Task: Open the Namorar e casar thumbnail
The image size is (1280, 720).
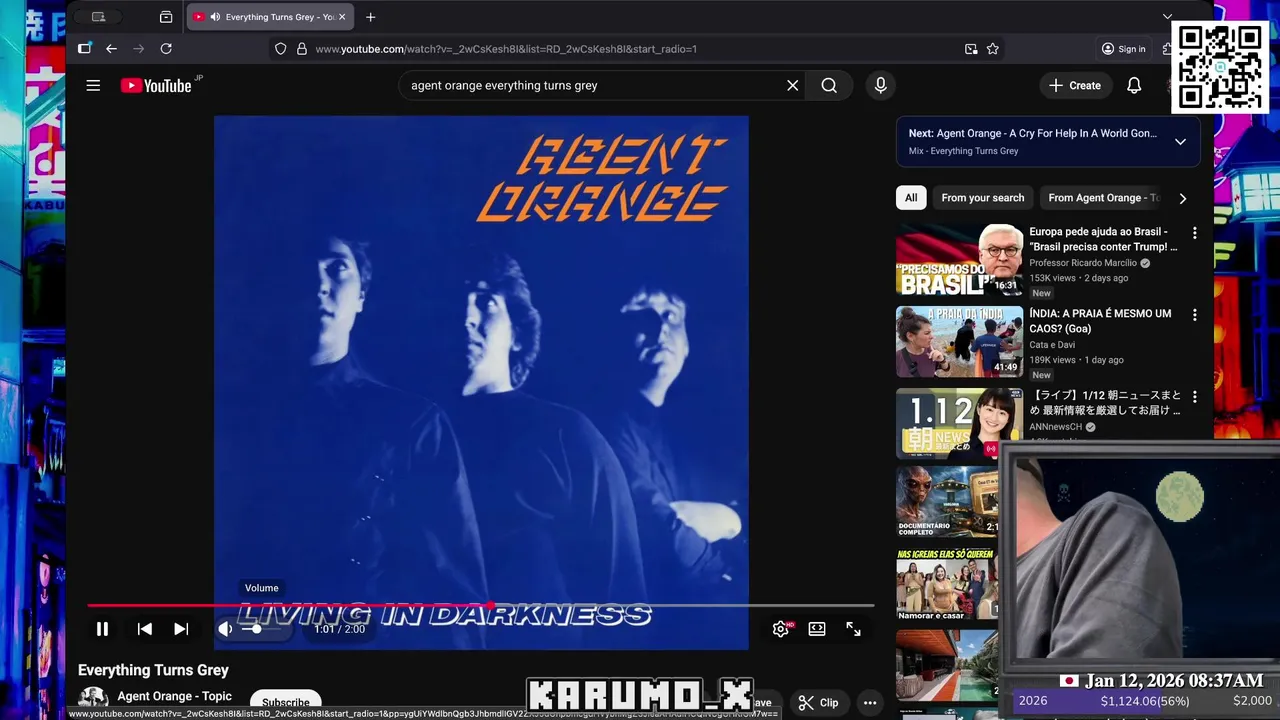Action: pyautogui.click(x=947, y=584)
